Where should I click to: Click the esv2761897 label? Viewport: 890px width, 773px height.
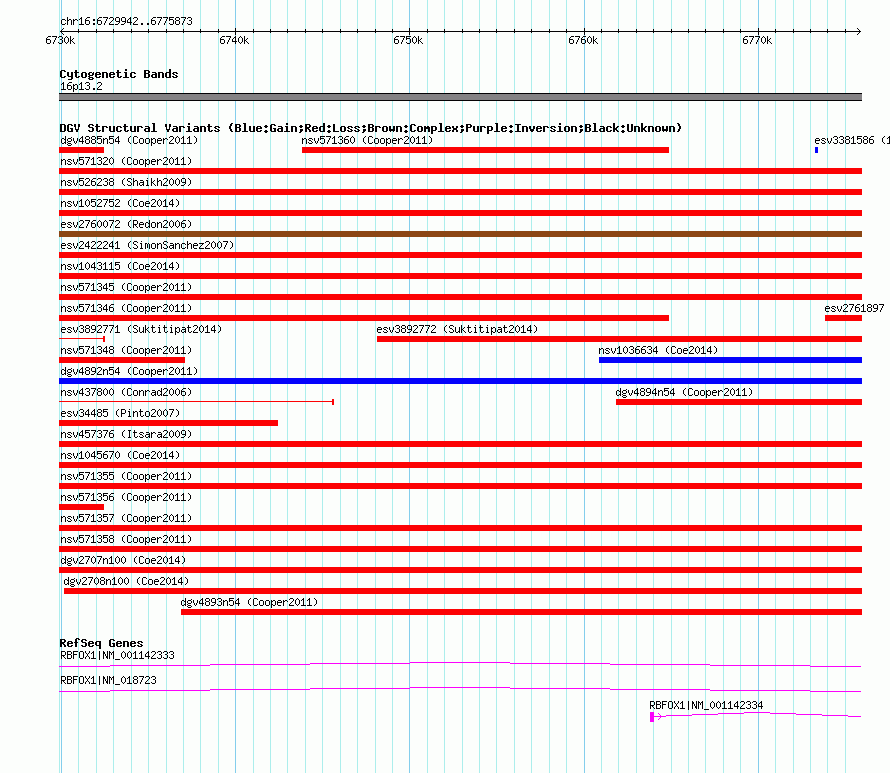pyautogui.click(x=854, y=308)
